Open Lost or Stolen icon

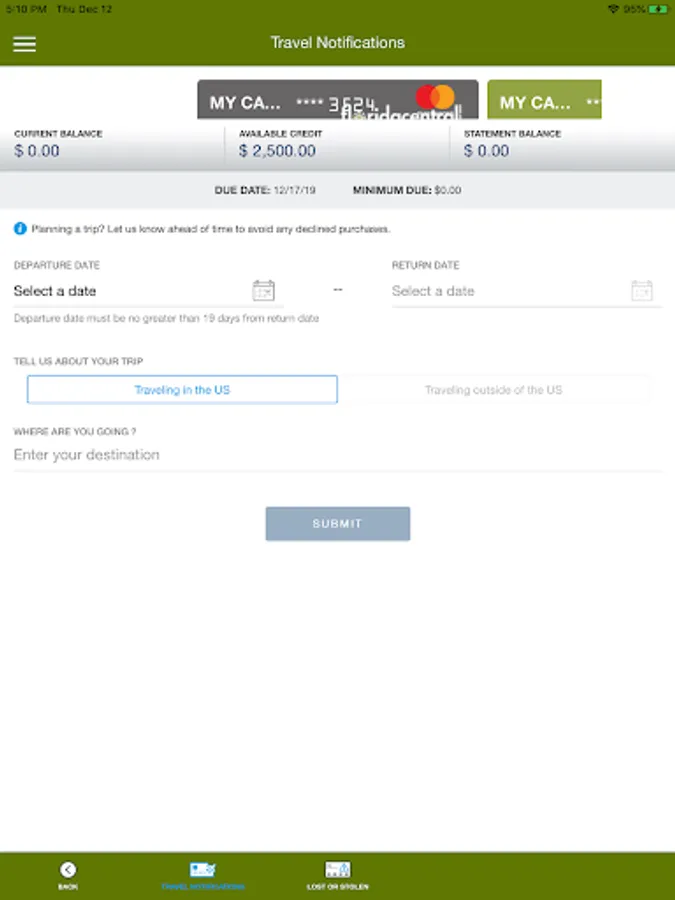(x=338, y=869)
